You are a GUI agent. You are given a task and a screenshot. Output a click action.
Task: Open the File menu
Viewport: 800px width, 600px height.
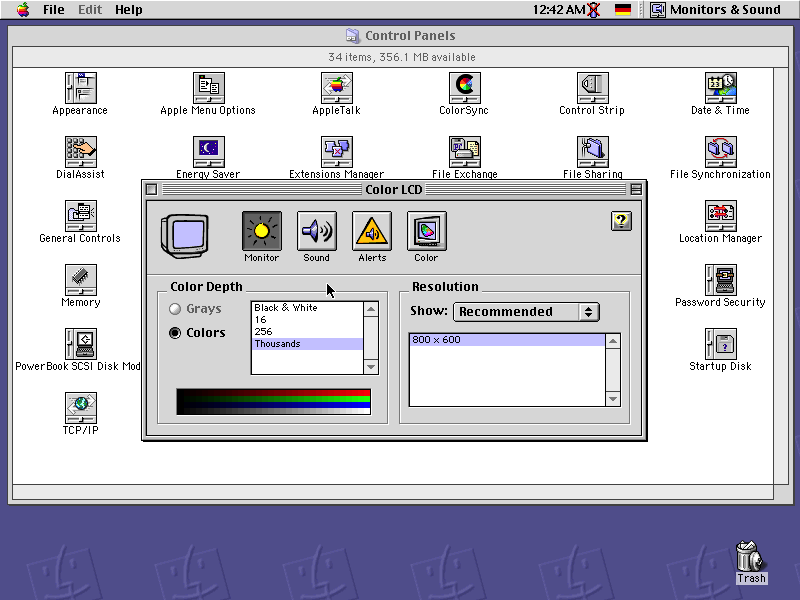point(54,10)
